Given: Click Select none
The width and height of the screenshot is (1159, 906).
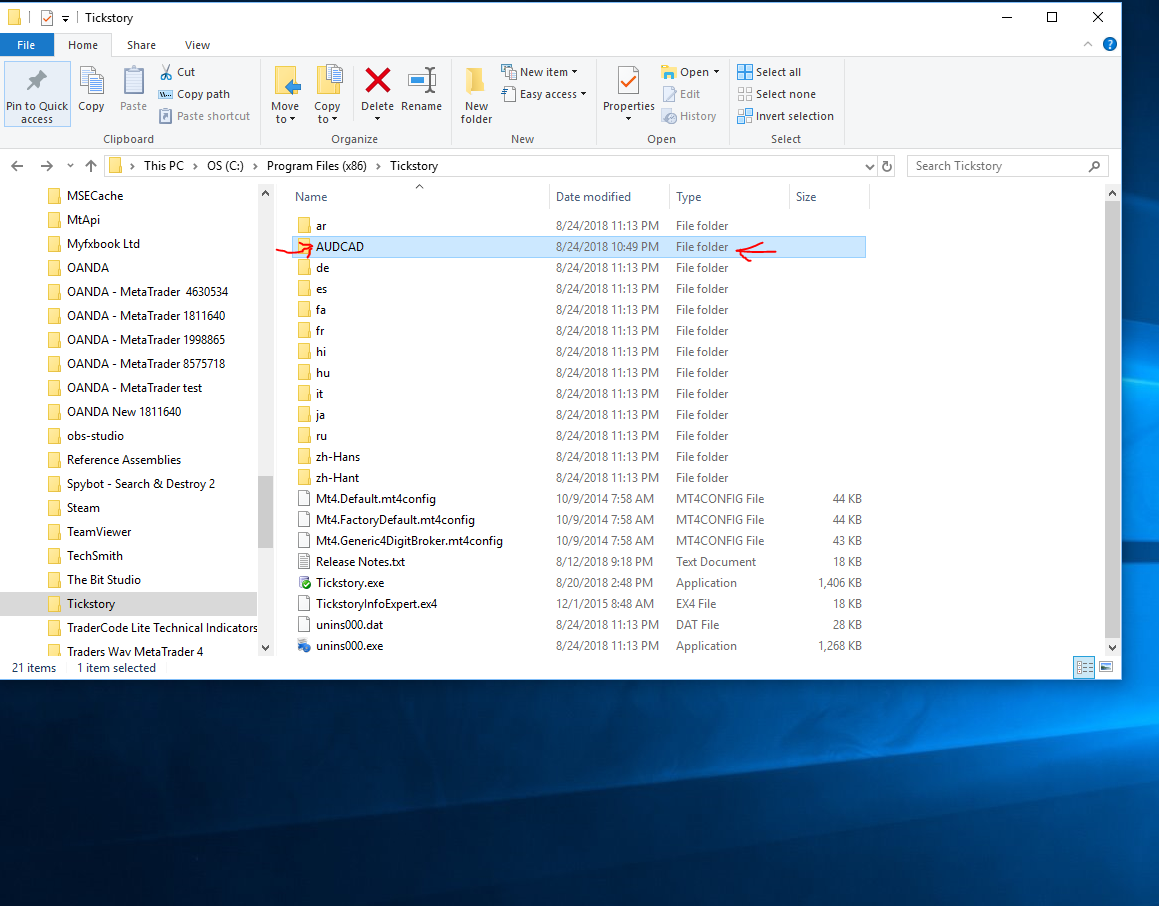Looking at the screenshot, I should 777,94.
